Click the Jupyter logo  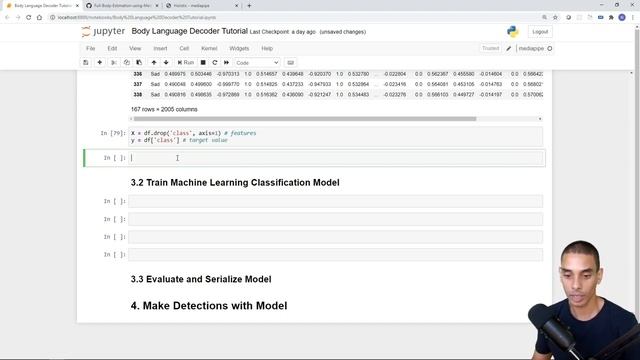(x=103, y=31)
